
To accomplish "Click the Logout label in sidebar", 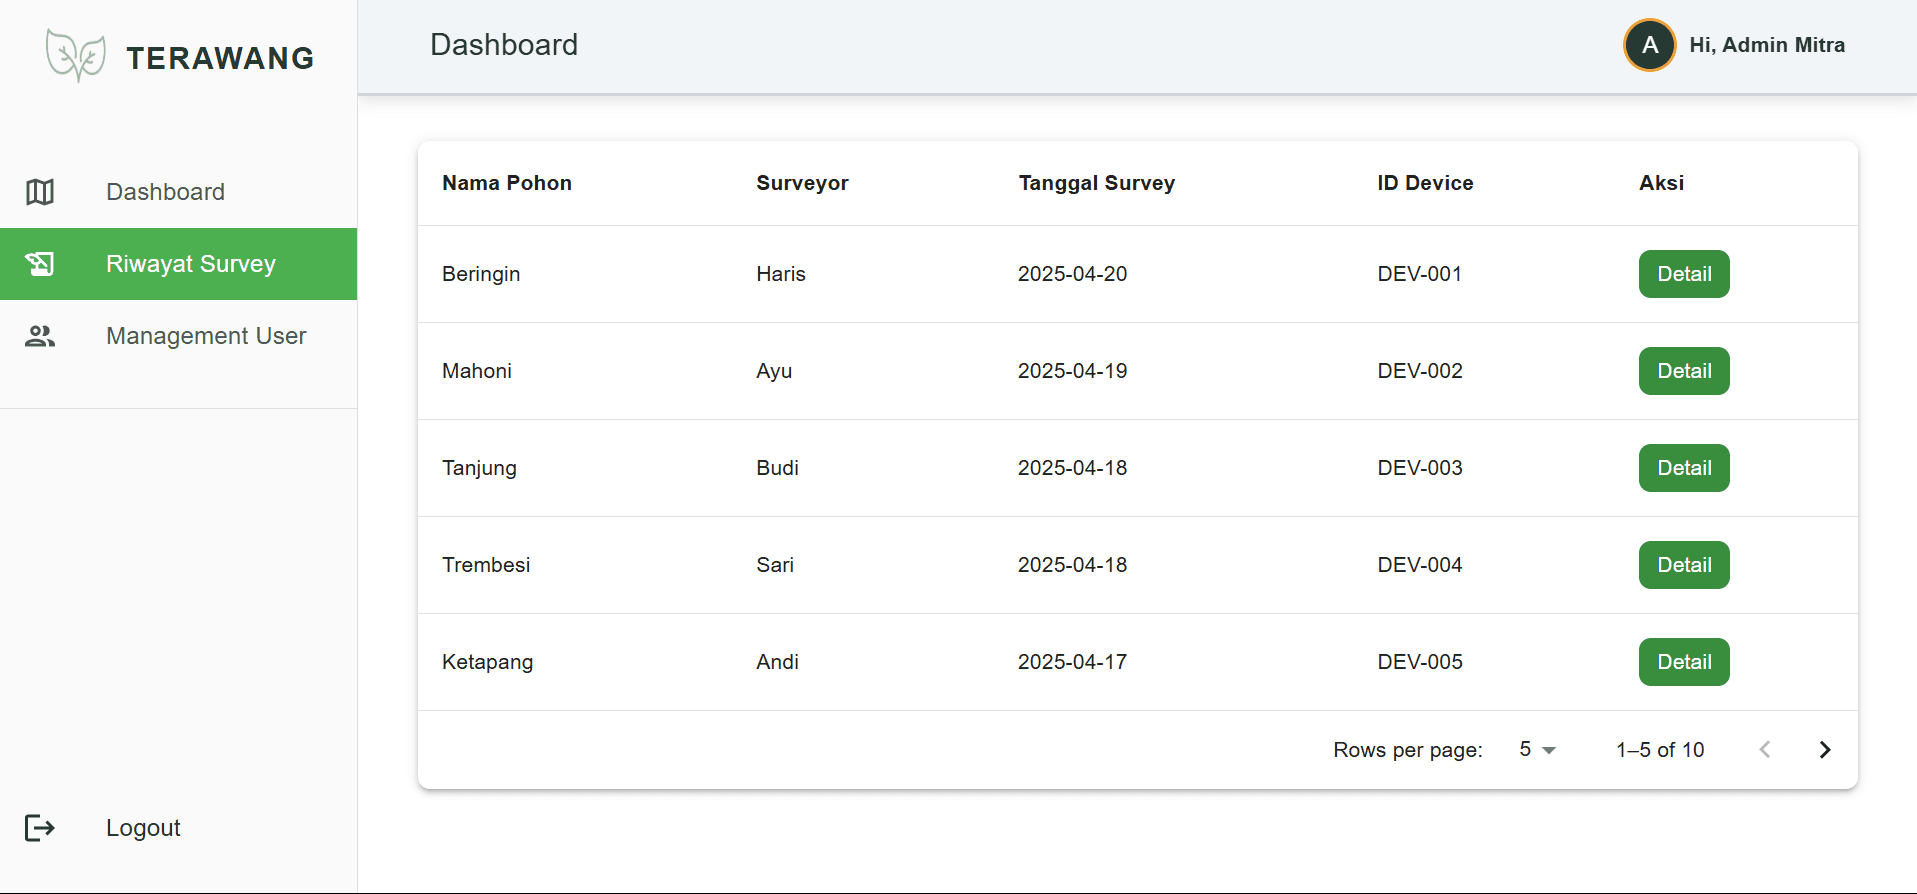I will pyautogui.click(x=143, y=828).
